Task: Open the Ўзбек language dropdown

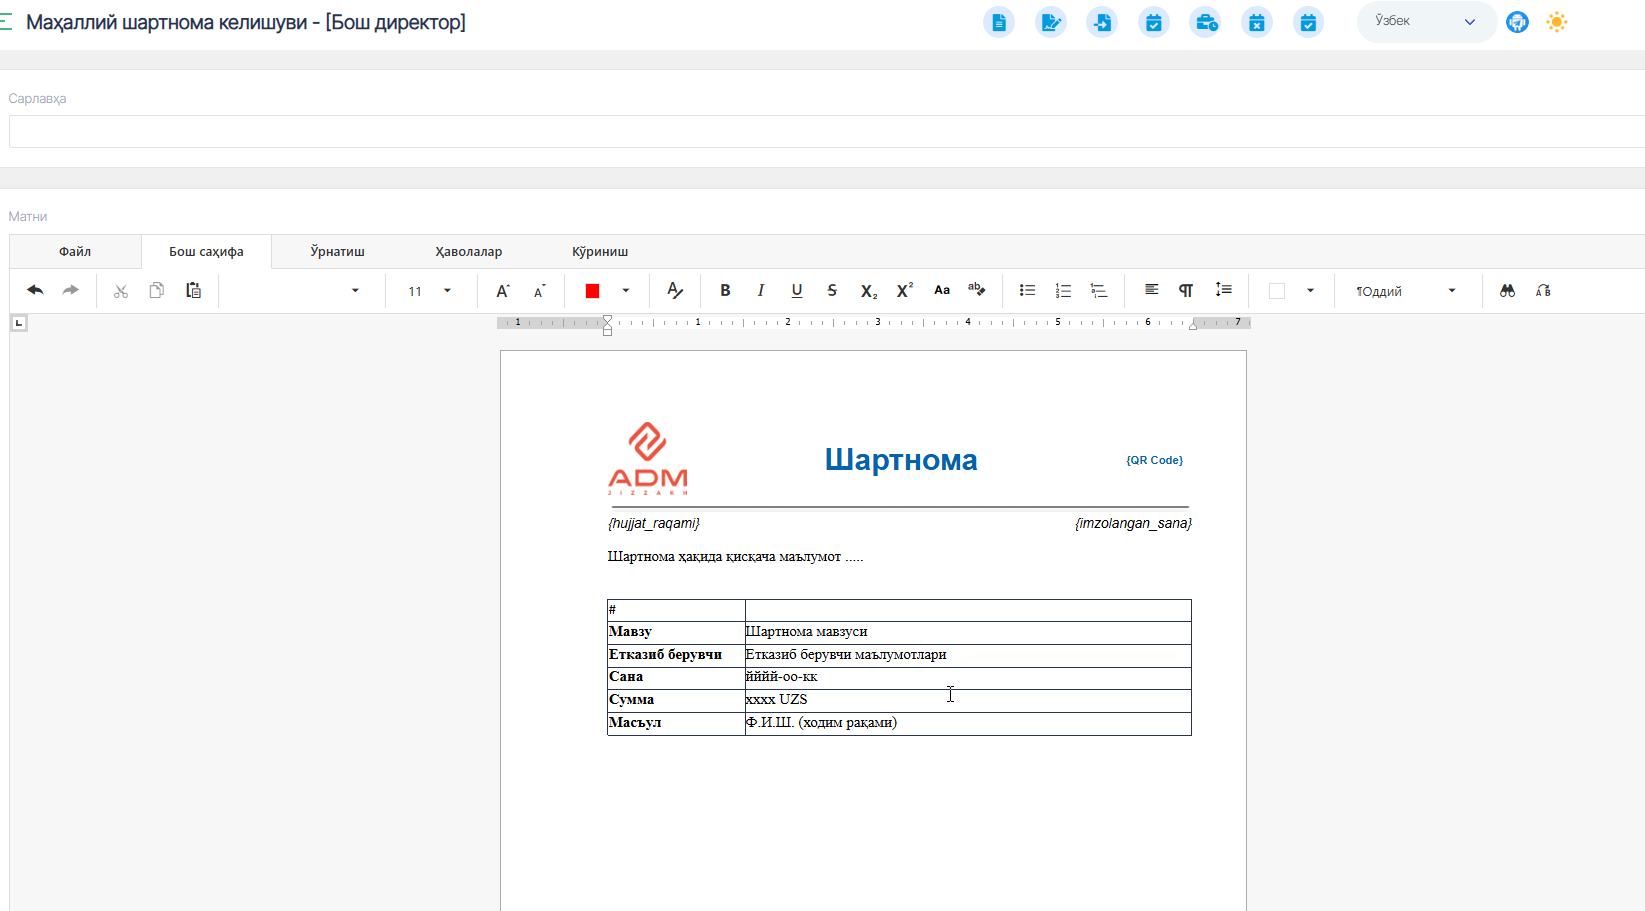Action: click(1426, 22)
